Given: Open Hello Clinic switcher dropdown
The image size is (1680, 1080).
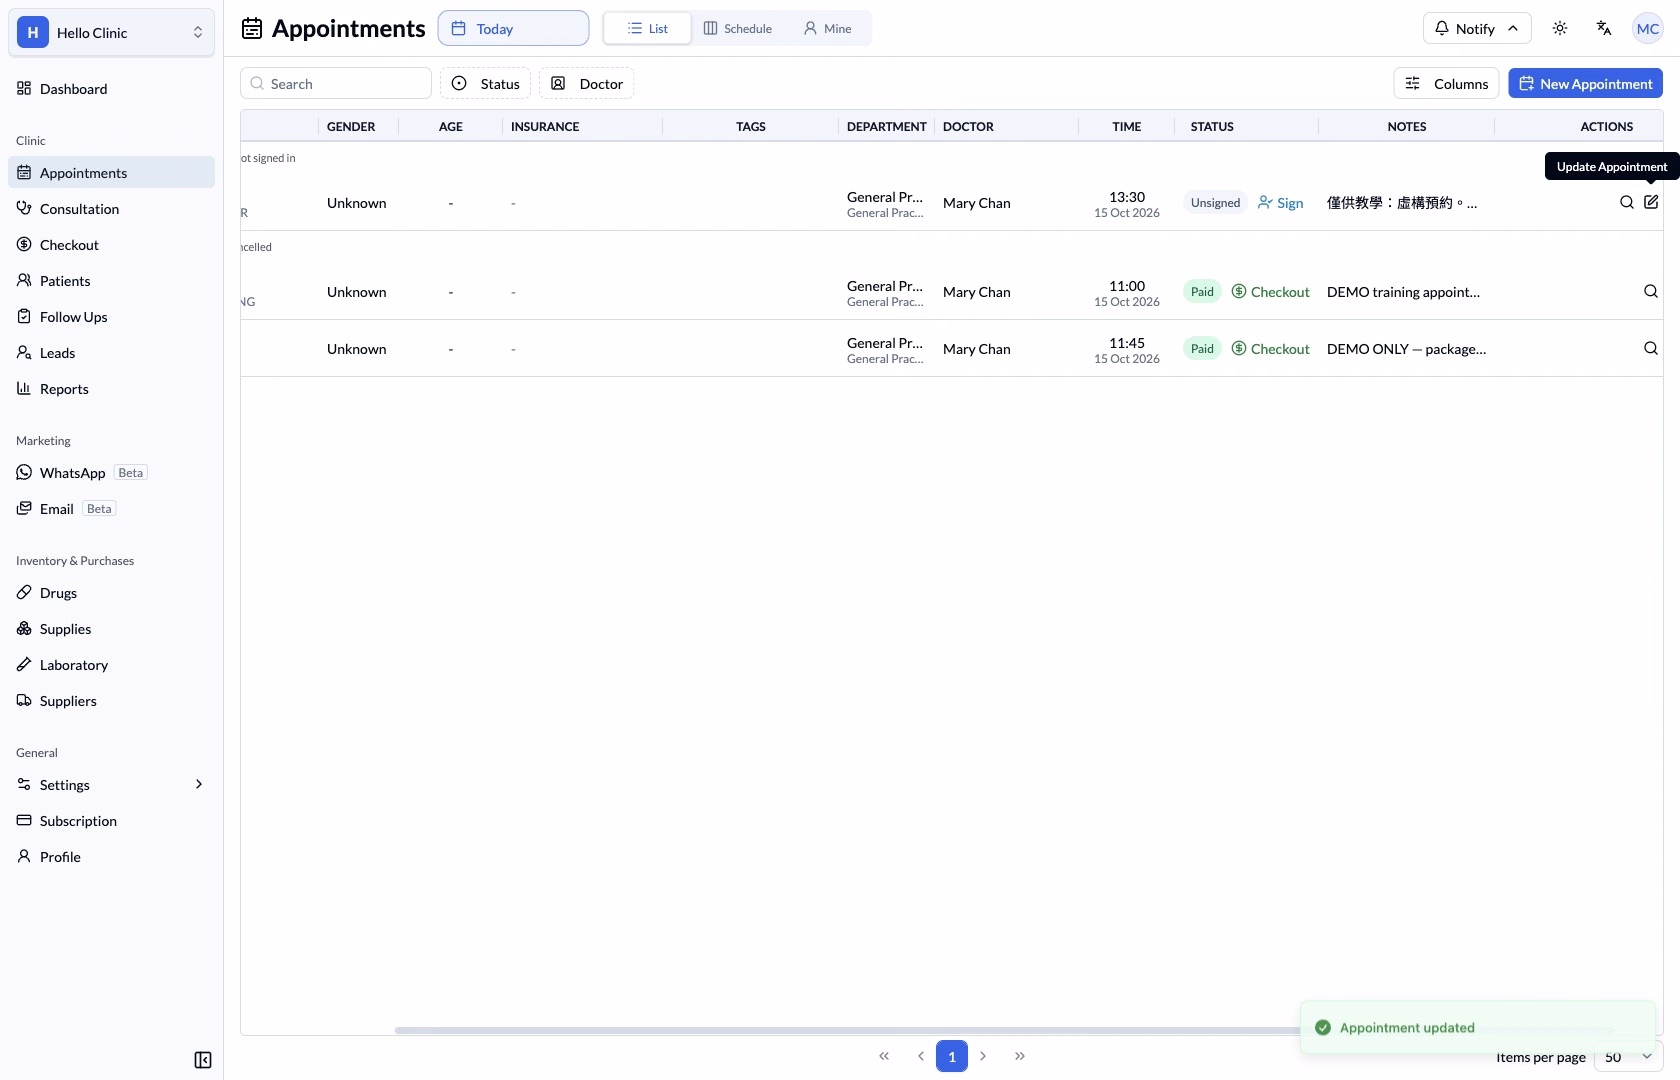Looking at the screenshot, I should click(111, 32).
